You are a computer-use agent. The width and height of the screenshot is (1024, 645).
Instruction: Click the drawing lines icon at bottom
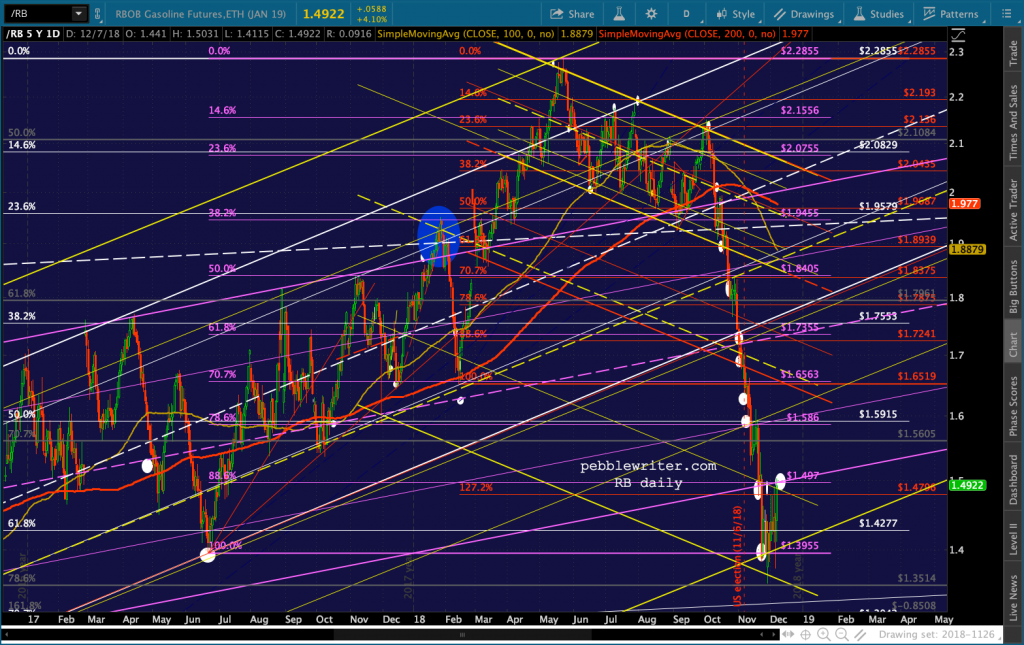click(860, 634)
